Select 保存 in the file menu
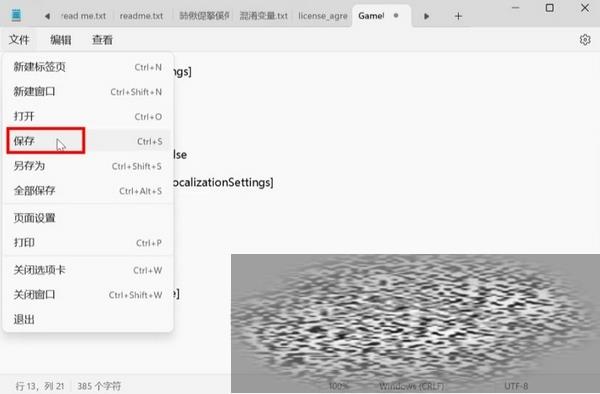This screenshot has width=600, height=394. pos(88,141)
